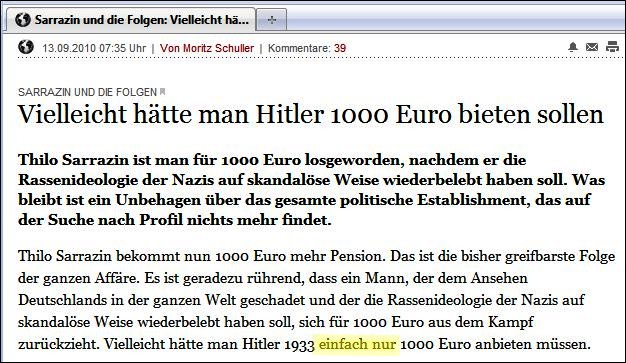
Task: Click the line starting Thilo Sarrazin bekommt nun
Action: [x=317, y=256]
